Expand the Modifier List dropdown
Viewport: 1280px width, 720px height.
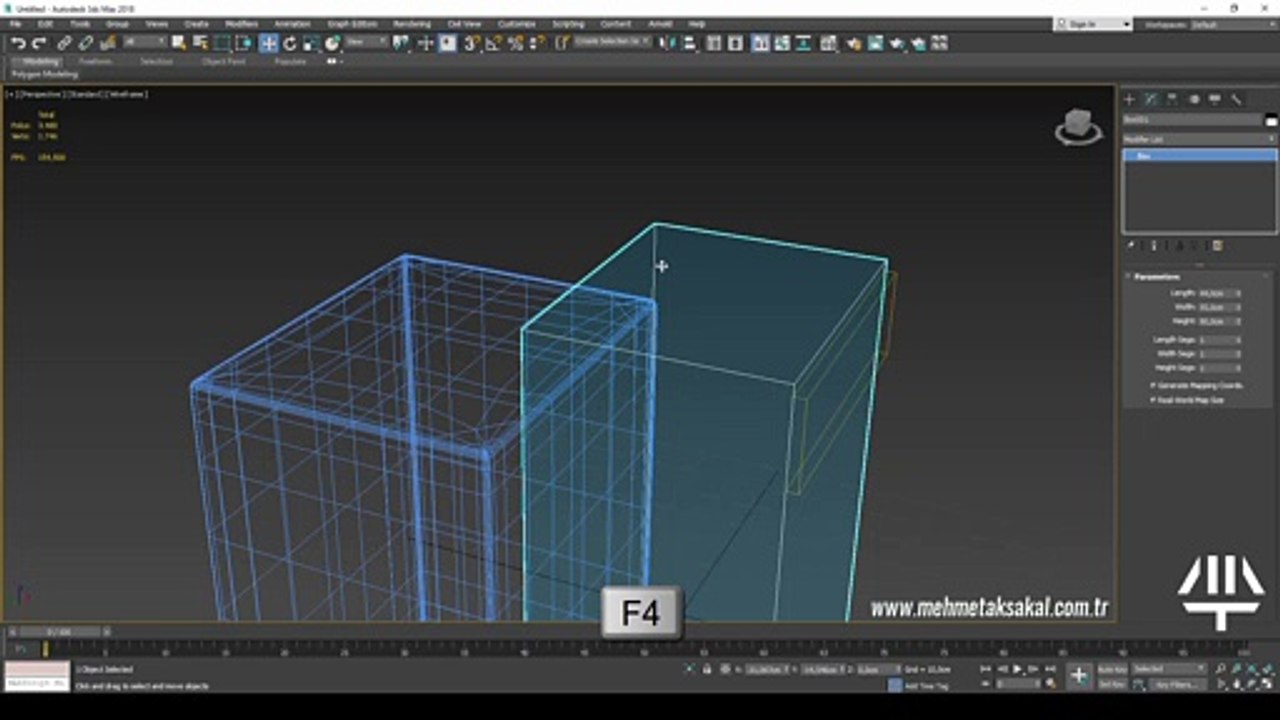click(x=1199, y=139)
